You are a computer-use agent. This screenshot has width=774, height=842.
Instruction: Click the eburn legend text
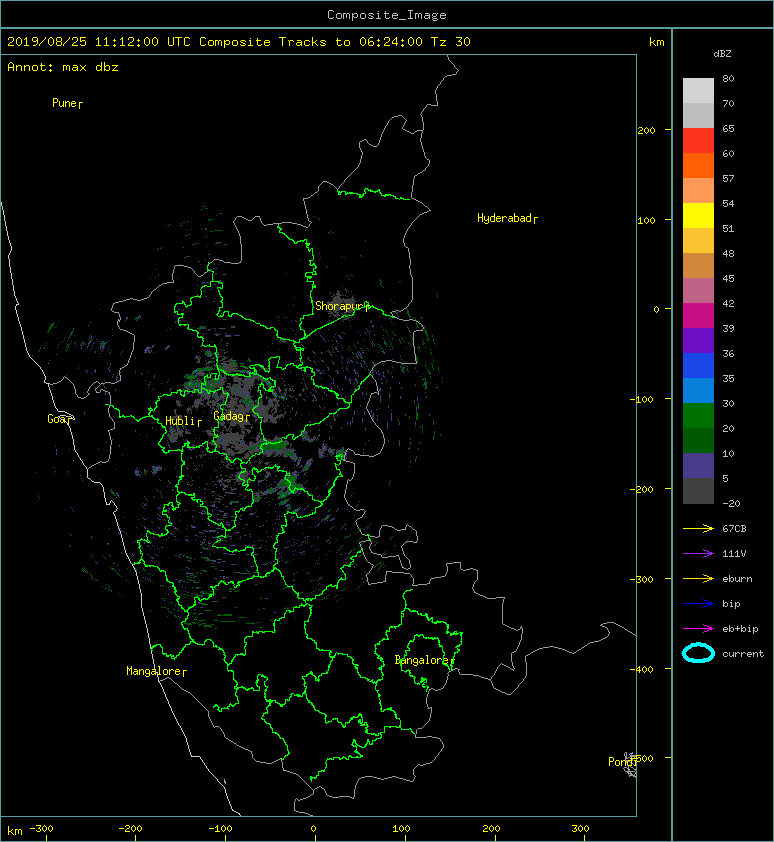737,579
